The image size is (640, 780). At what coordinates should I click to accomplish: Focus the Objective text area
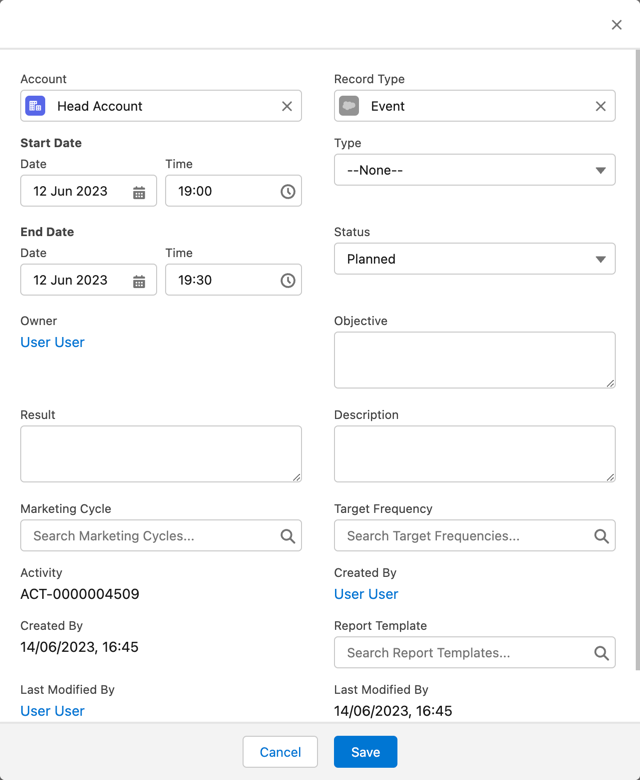click(474, 359)
